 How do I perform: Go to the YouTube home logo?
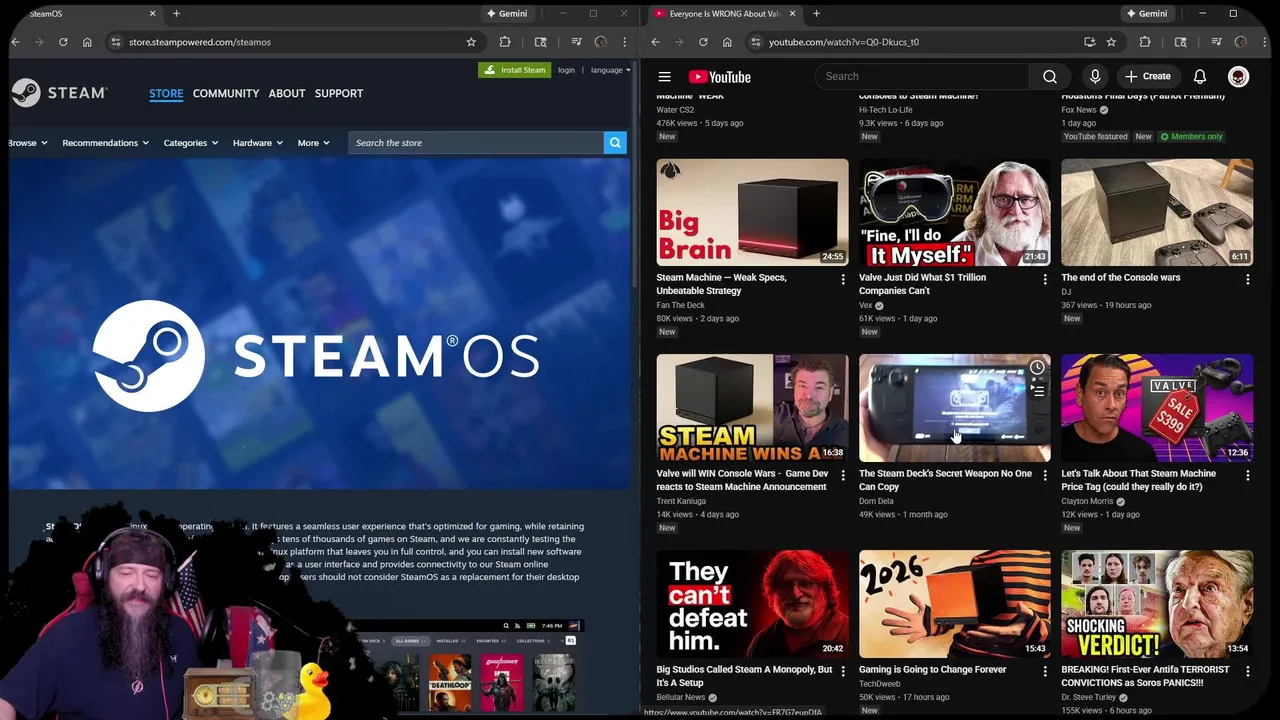(720, 77)
